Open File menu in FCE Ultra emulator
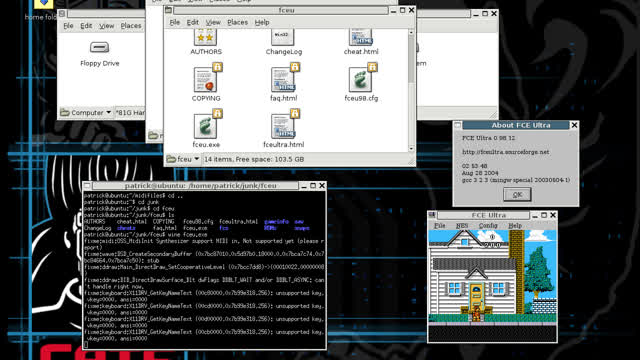 coord(440,225)
